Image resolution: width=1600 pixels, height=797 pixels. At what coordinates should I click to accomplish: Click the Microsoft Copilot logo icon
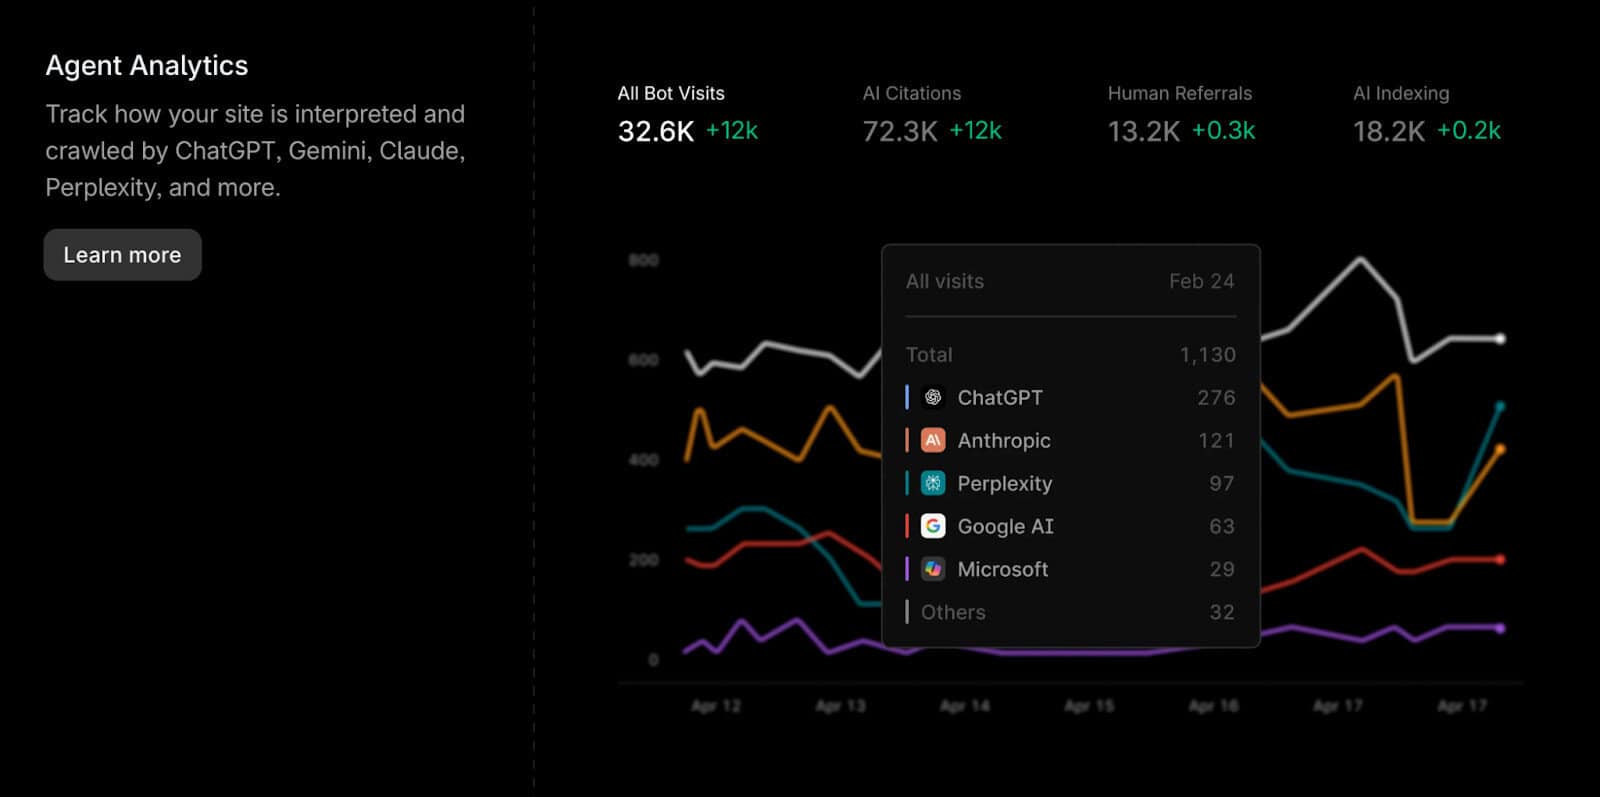pos(932,570)
